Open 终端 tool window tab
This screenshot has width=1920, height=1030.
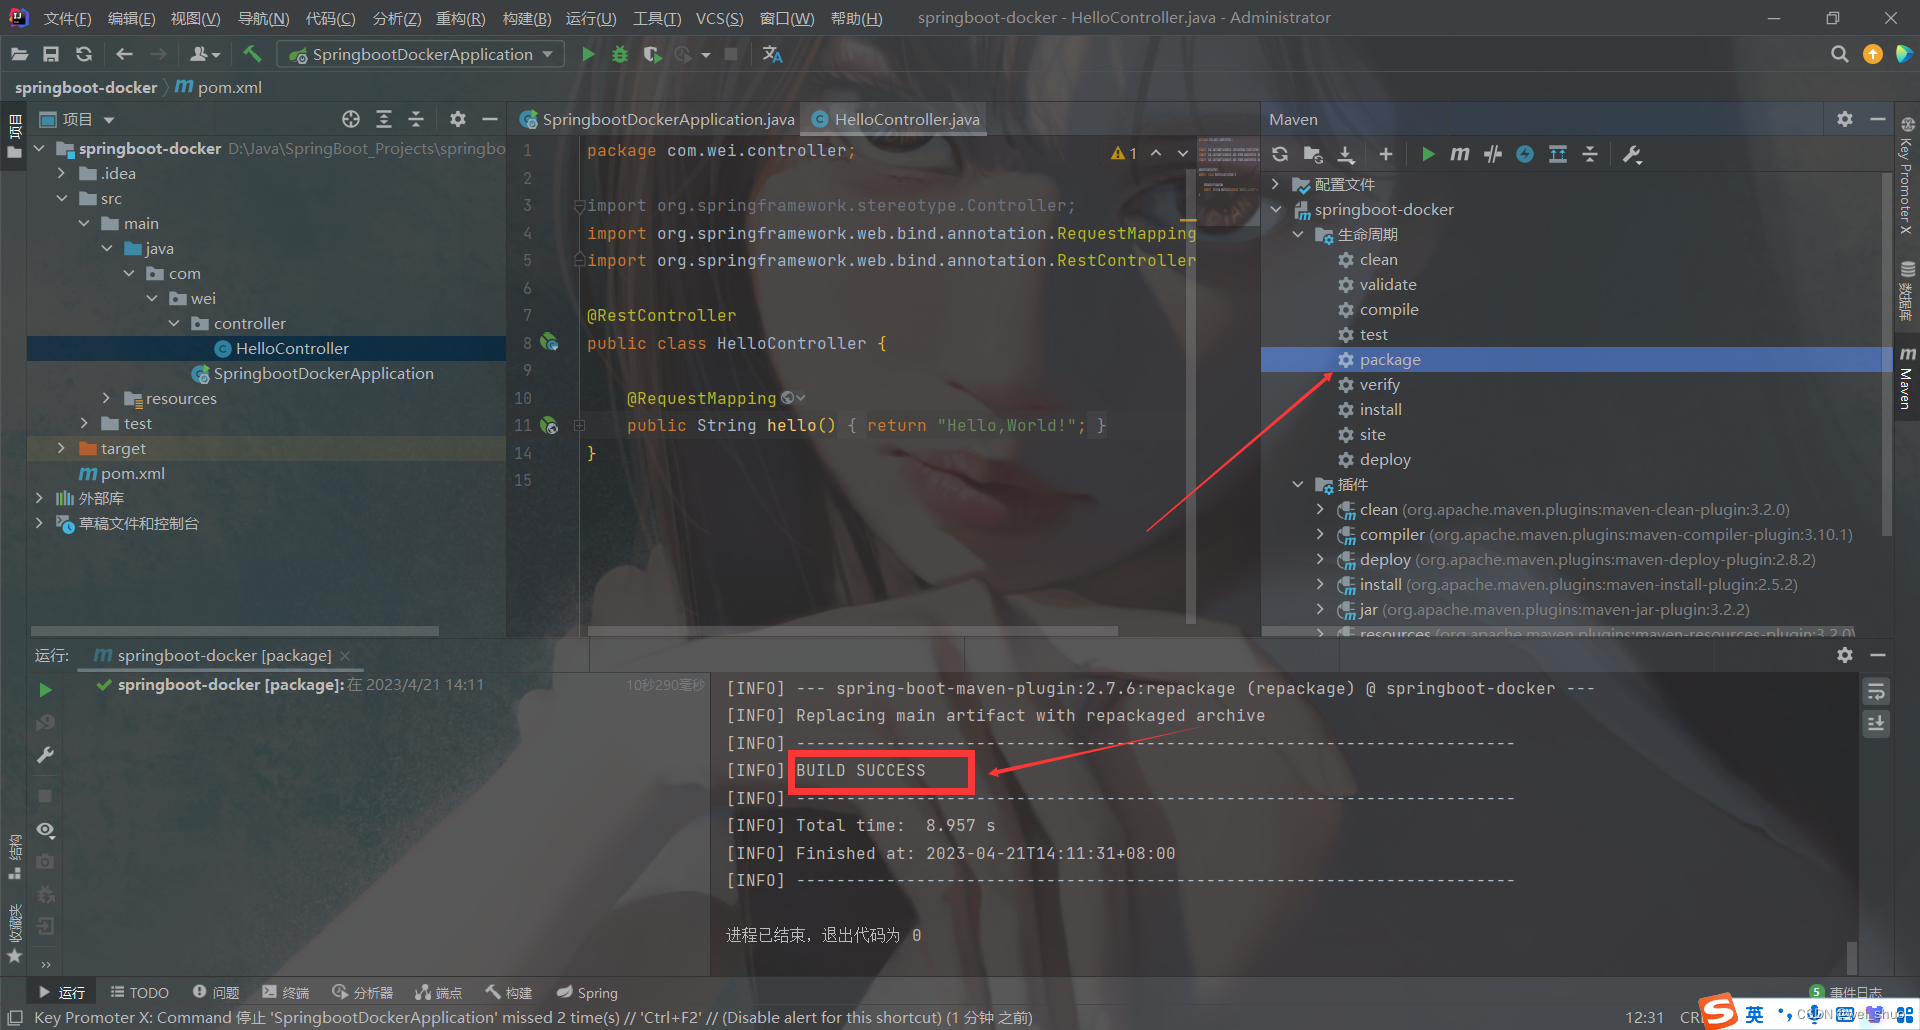coord(286,992)
